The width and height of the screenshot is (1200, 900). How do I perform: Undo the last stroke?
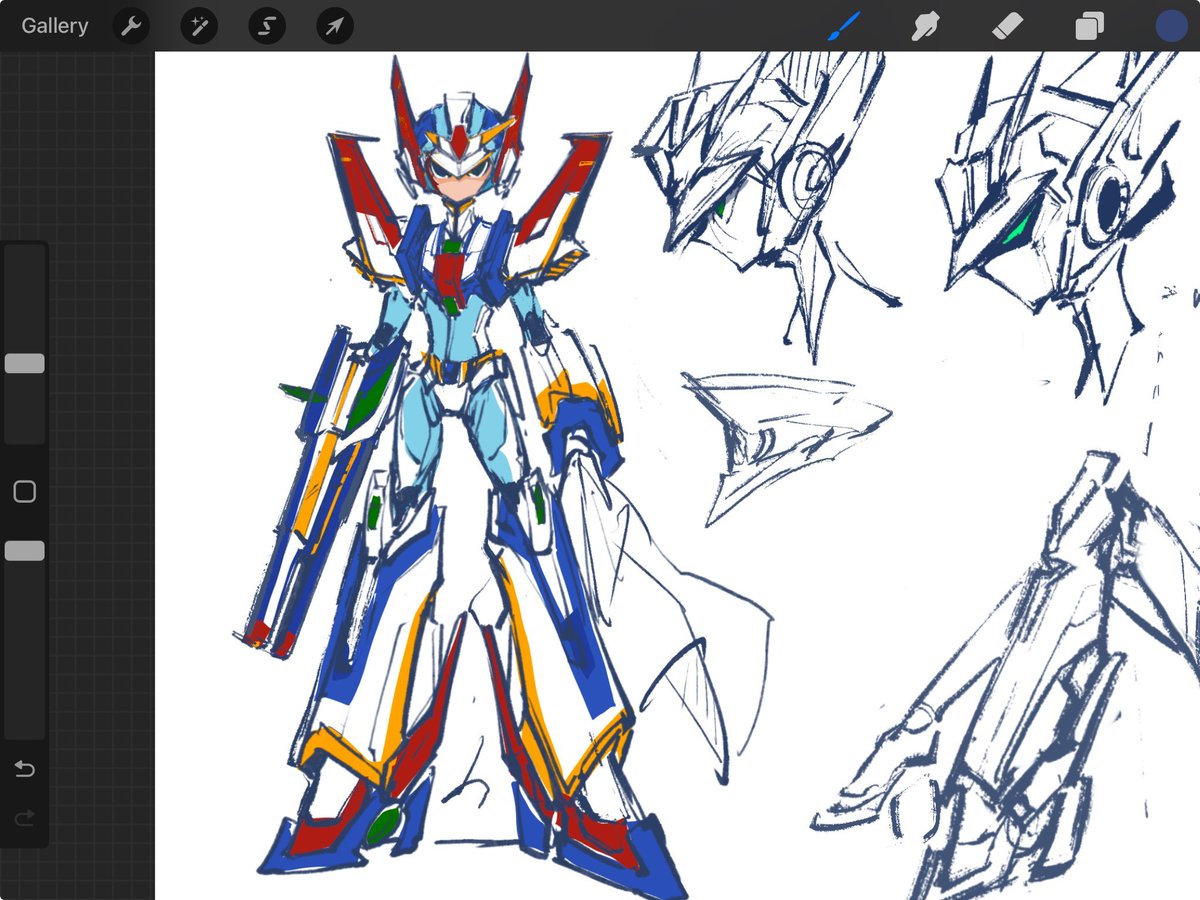tap(24, 769)
